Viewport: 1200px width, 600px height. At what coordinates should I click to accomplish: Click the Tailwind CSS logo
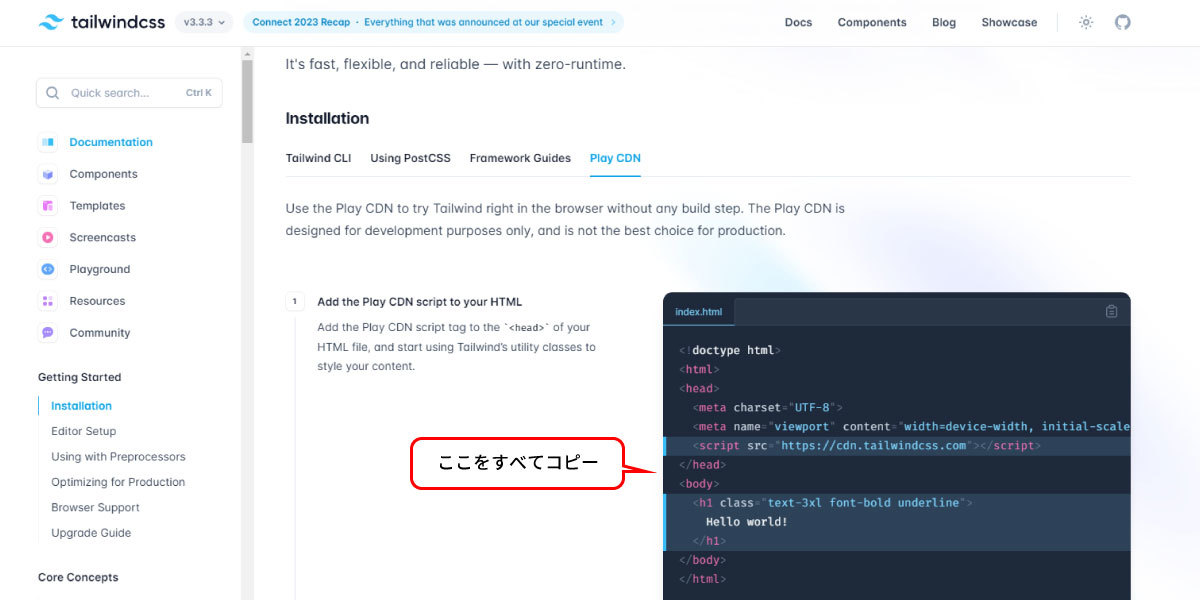pyautogui.click(x=101, y=22)
